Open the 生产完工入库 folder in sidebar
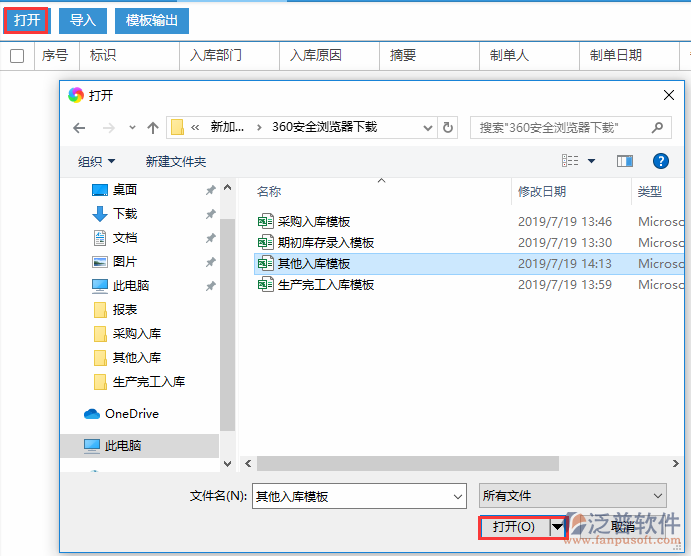Viewport: 691px width, 556px height. [149, 382]
